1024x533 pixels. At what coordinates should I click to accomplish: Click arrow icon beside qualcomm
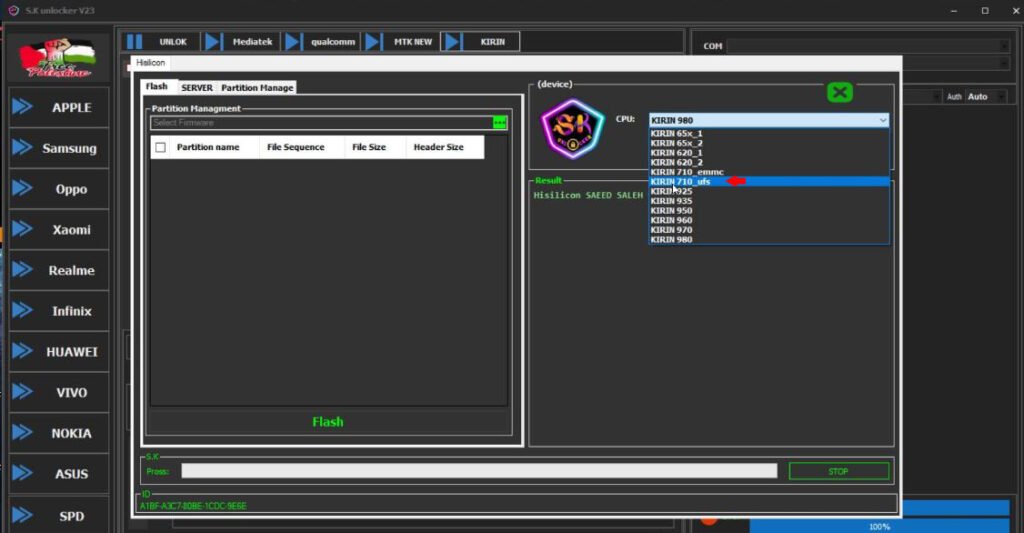[x=293, y=42]
